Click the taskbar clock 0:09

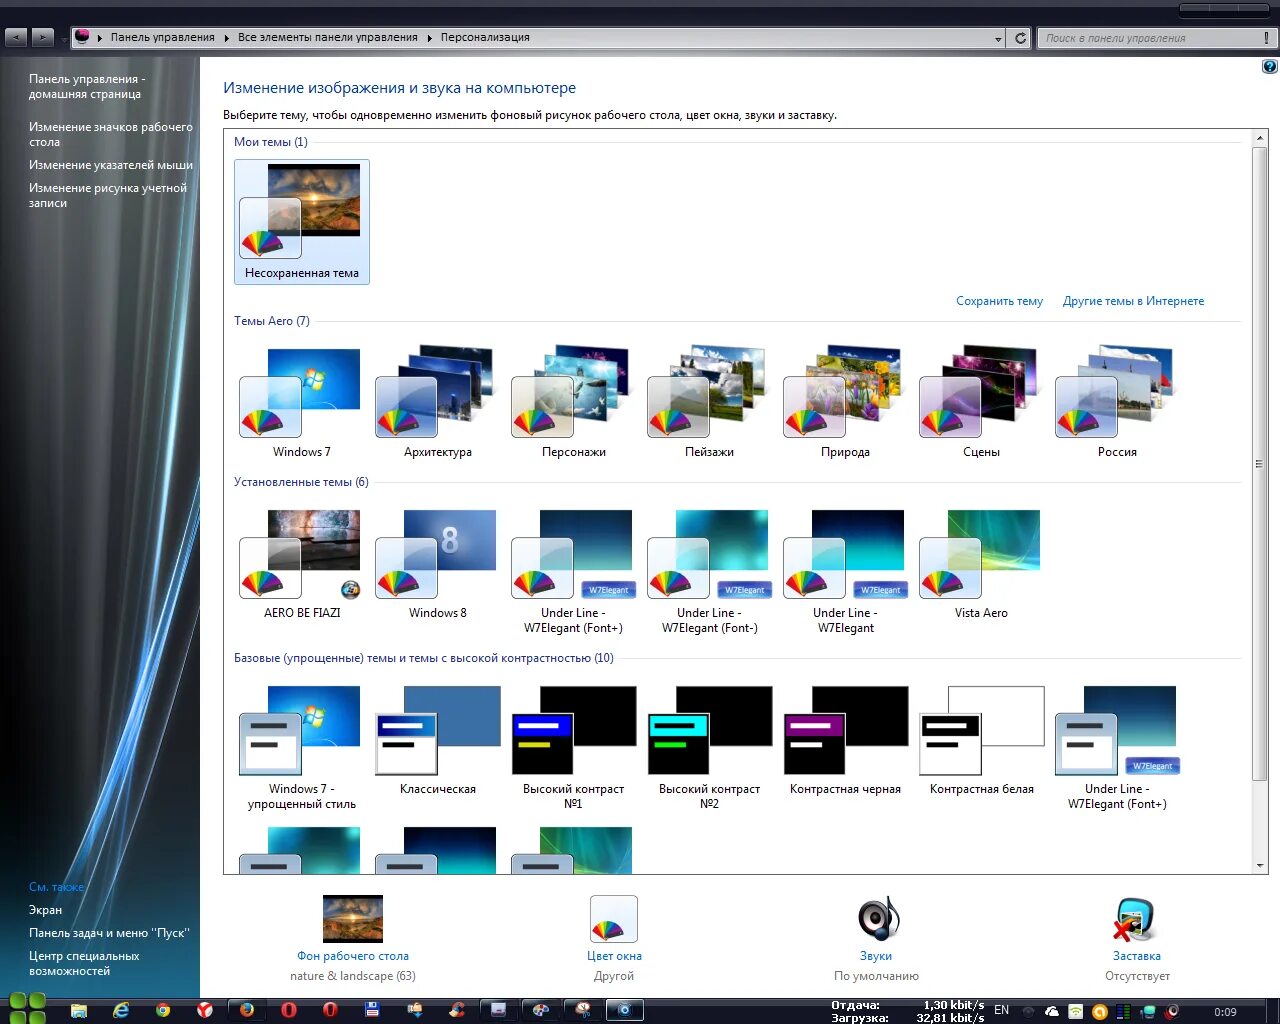click(1225, 1012)
